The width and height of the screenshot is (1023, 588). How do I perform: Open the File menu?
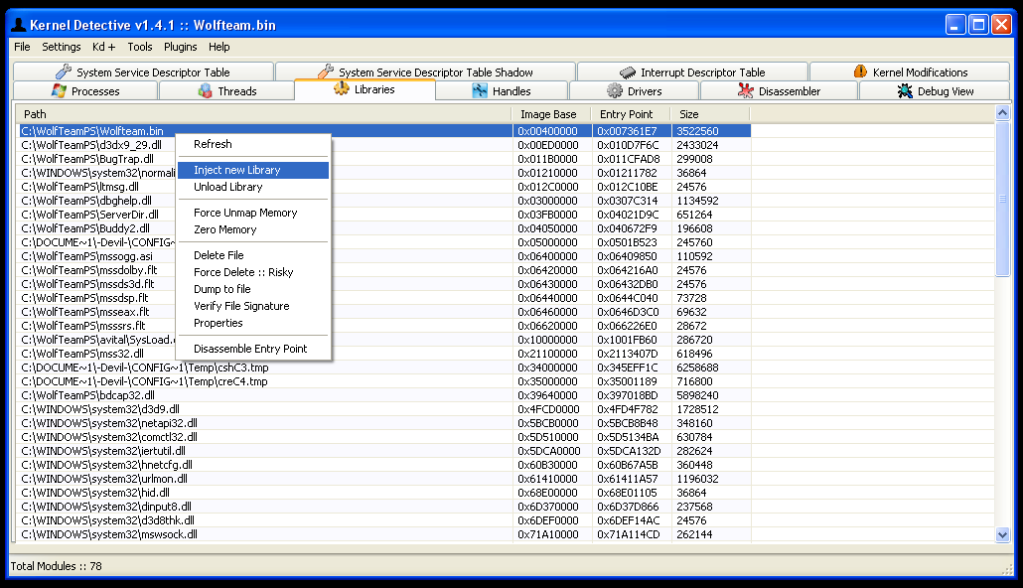(22, 47)
